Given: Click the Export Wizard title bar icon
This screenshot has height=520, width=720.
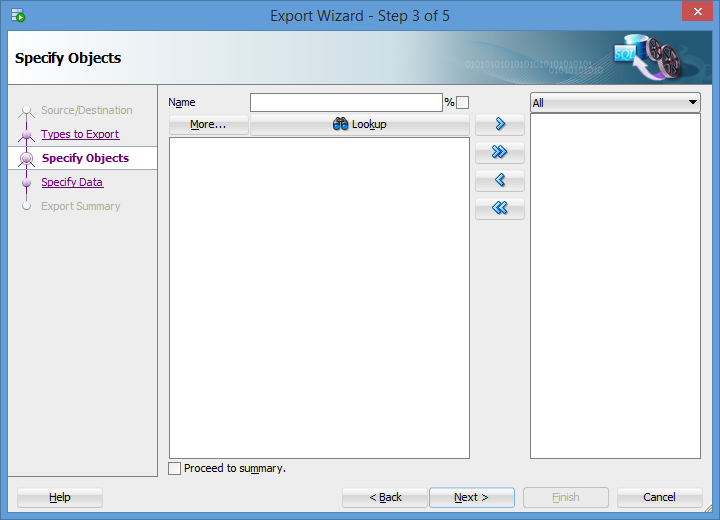Looking at the screenshot, I should click(x=18, y=15).
